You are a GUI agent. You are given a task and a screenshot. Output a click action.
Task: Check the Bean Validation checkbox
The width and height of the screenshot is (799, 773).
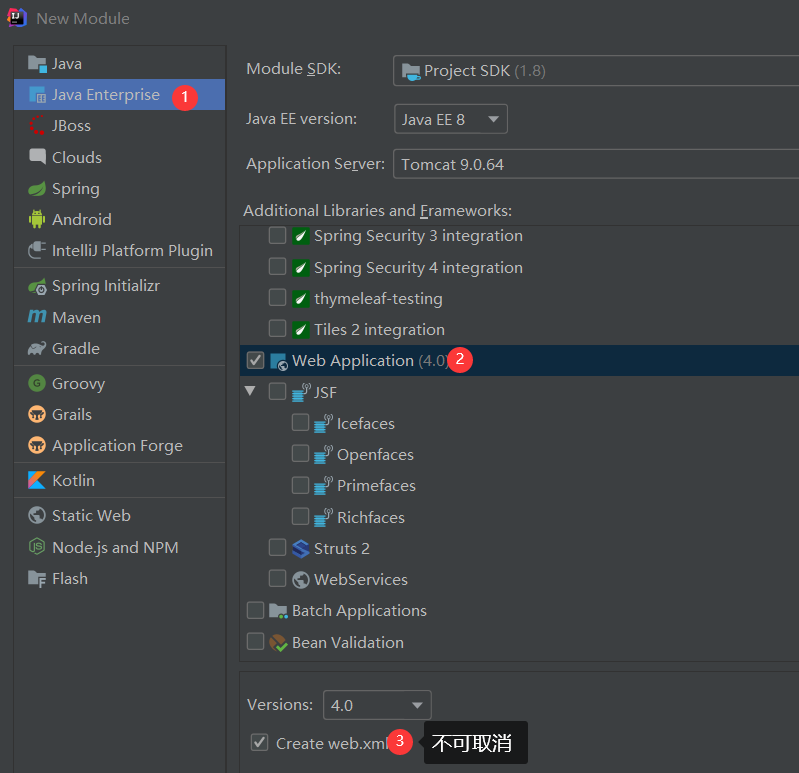255,641
